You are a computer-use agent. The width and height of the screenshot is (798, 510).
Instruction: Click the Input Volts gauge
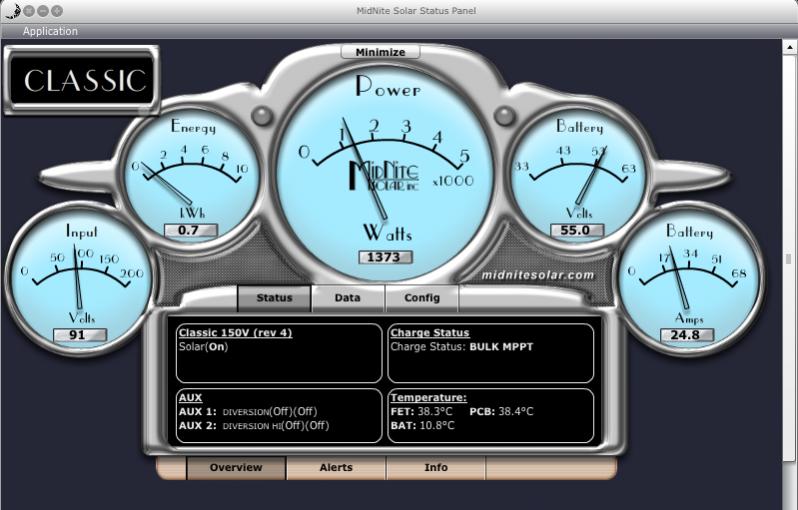80,280
